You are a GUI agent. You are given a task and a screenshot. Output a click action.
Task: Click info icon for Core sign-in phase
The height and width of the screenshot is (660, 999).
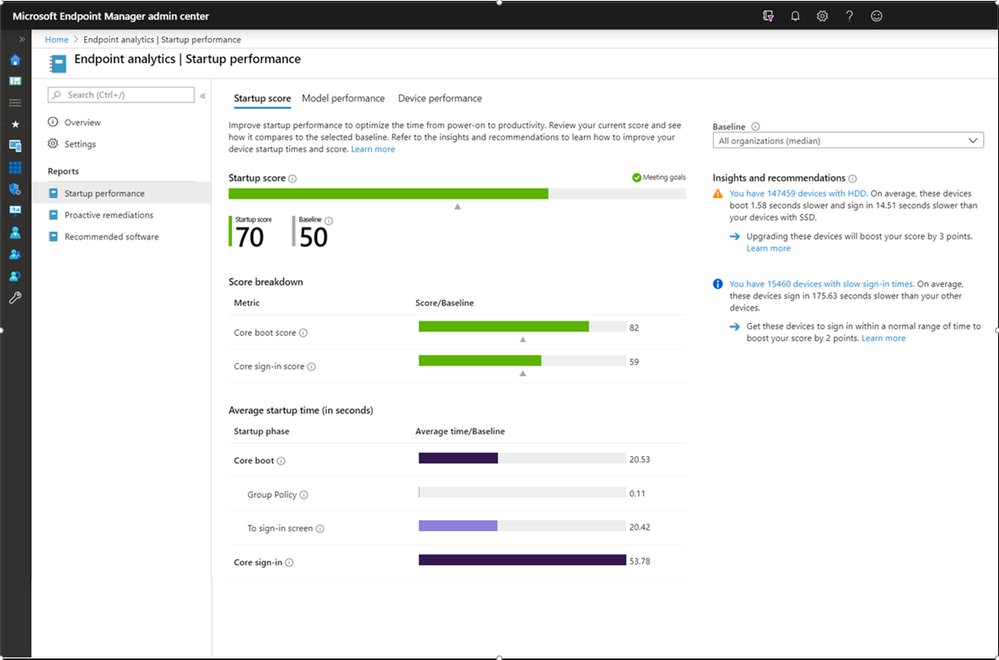coord(289,563)
